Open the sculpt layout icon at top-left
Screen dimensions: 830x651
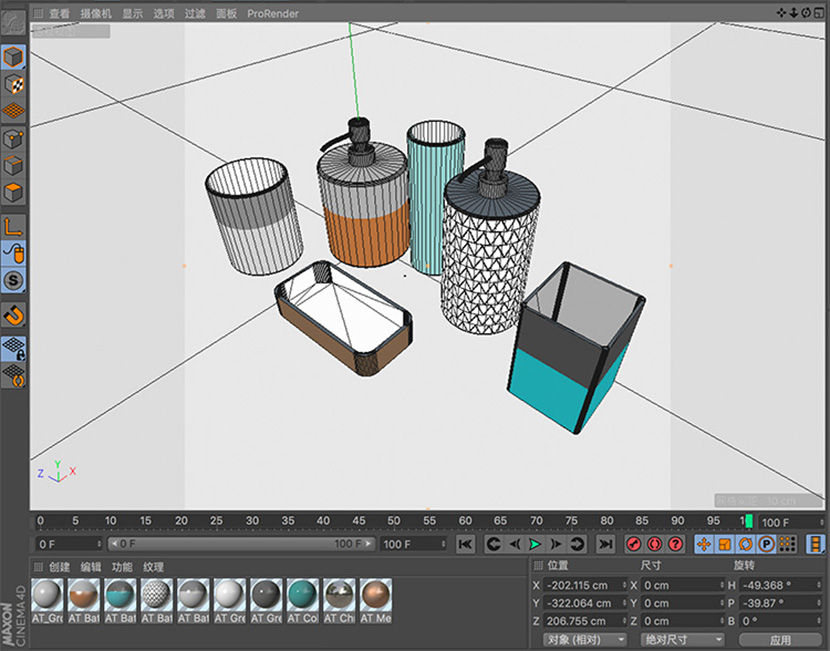[13, 23]
